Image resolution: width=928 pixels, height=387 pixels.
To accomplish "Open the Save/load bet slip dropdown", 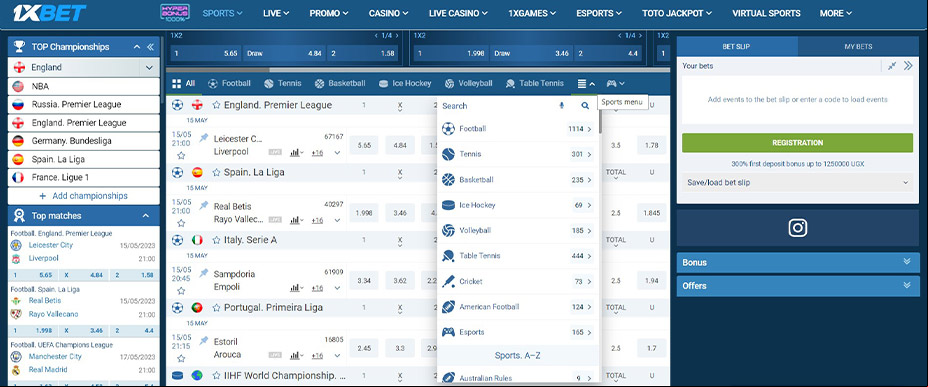I will tap(798, 183).
